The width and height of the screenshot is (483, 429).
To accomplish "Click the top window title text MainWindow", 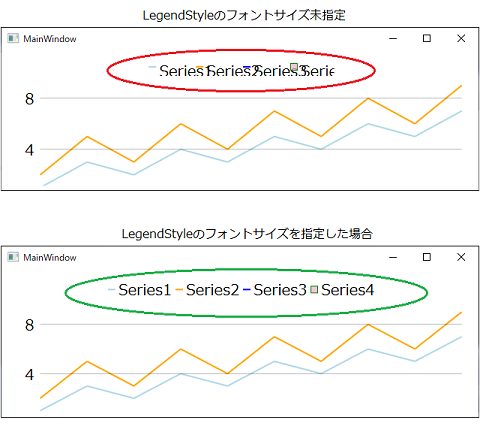I will click(50, 39).
